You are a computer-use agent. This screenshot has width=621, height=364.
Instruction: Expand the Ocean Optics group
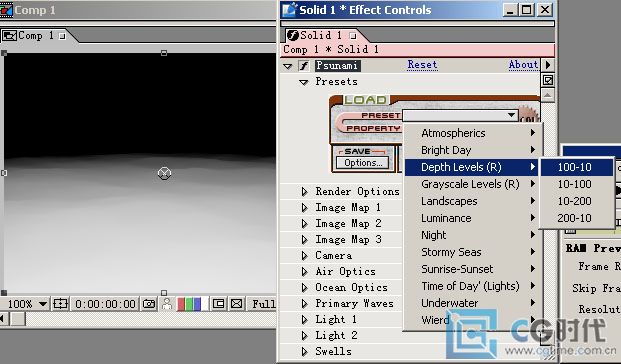[x=304, y=288]
